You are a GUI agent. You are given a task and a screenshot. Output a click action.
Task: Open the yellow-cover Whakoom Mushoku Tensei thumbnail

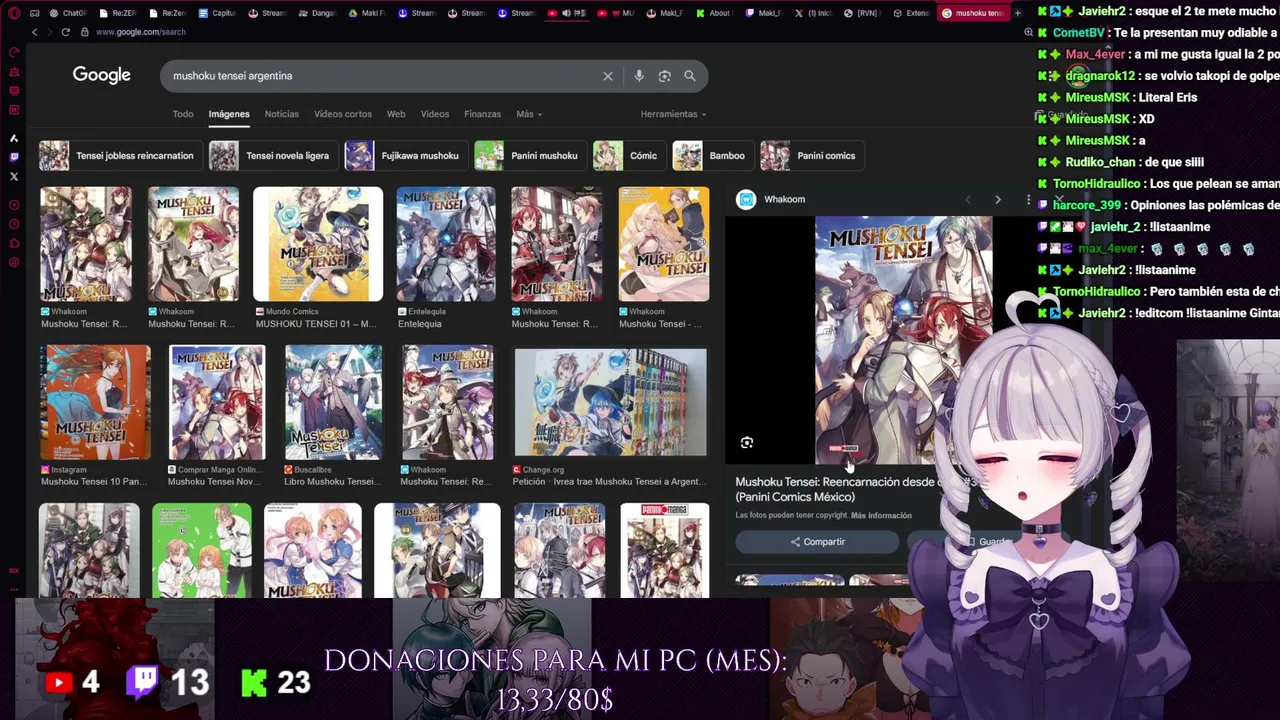[x=664, y=244]
